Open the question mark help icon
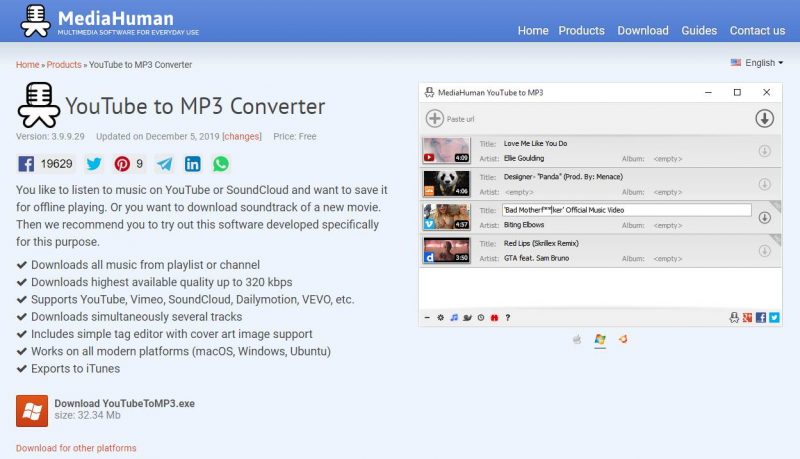 point(508,317)
